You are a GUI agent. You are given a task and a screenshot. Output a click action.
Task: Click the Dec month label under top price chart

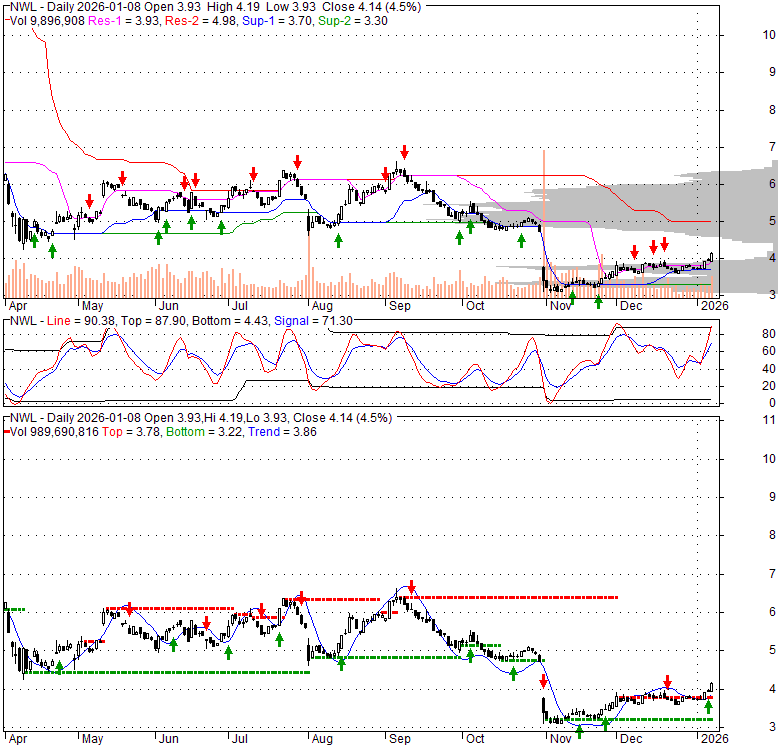(631, 306)
